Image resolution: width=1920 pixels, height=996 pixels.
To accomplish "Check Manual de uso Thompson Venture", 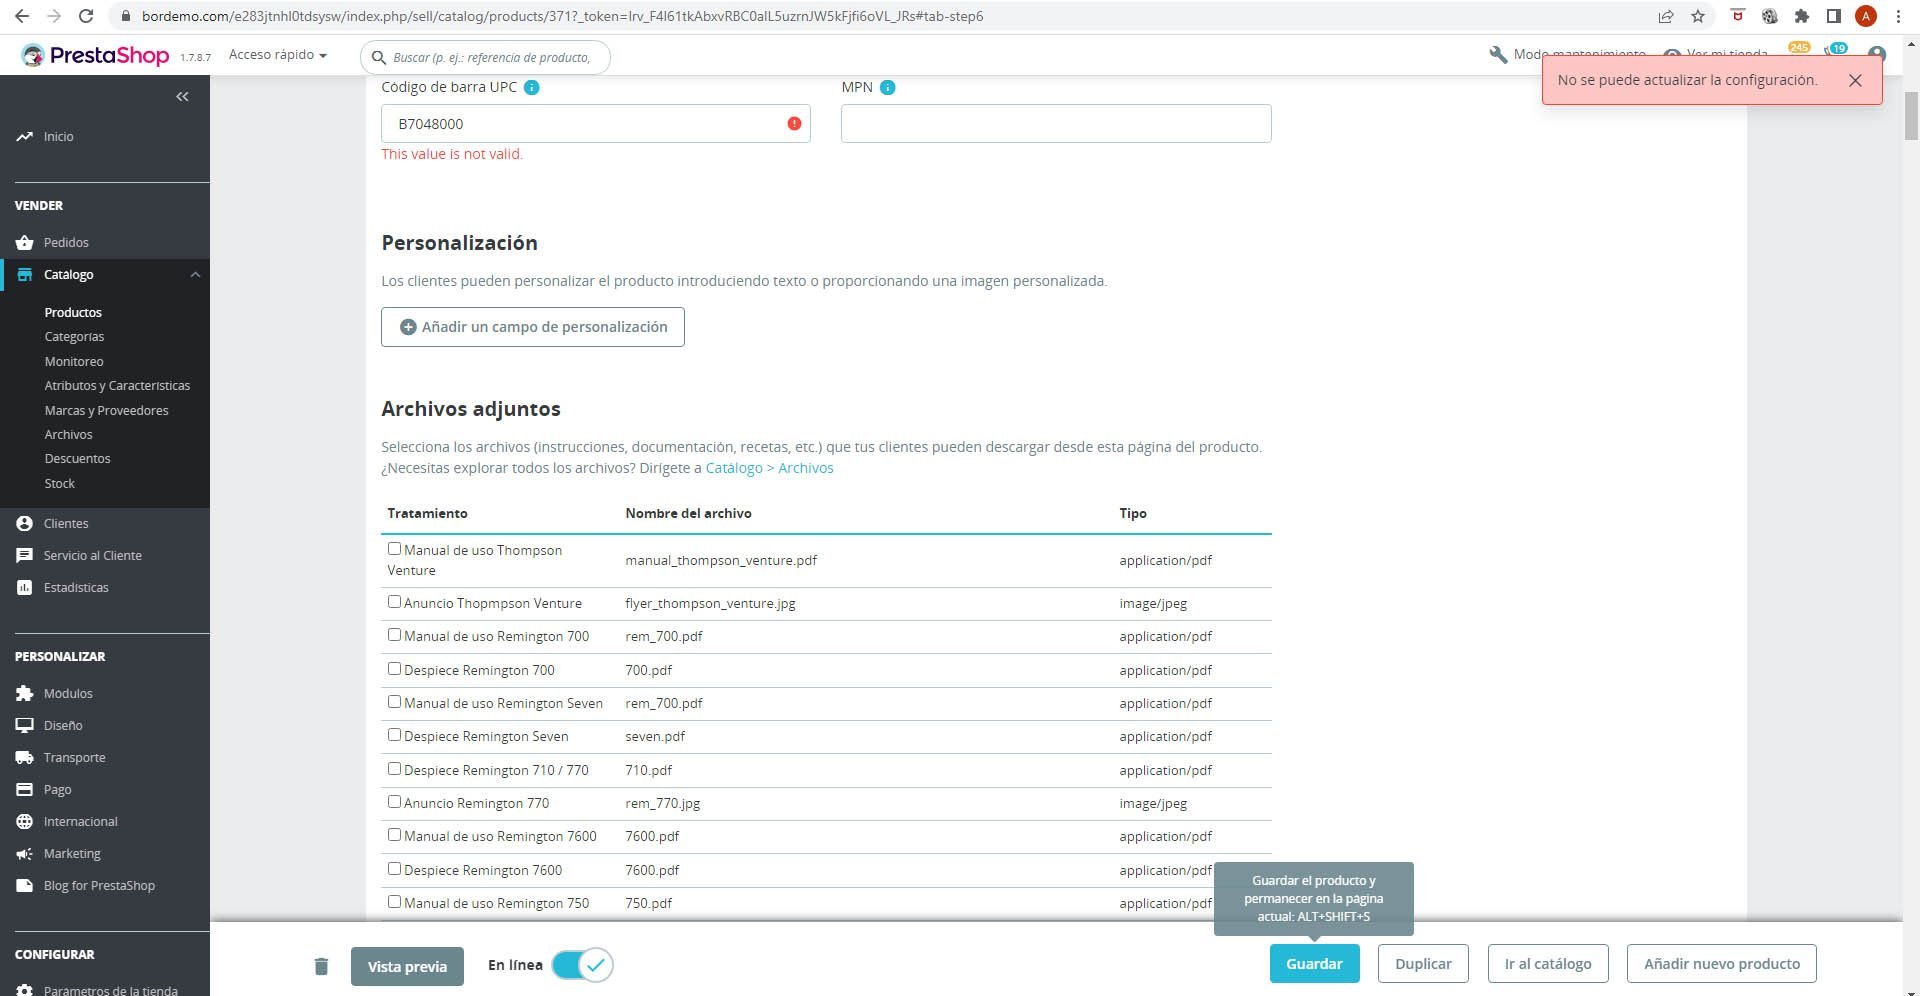I will pyautogui.click(x=394, y=548).
